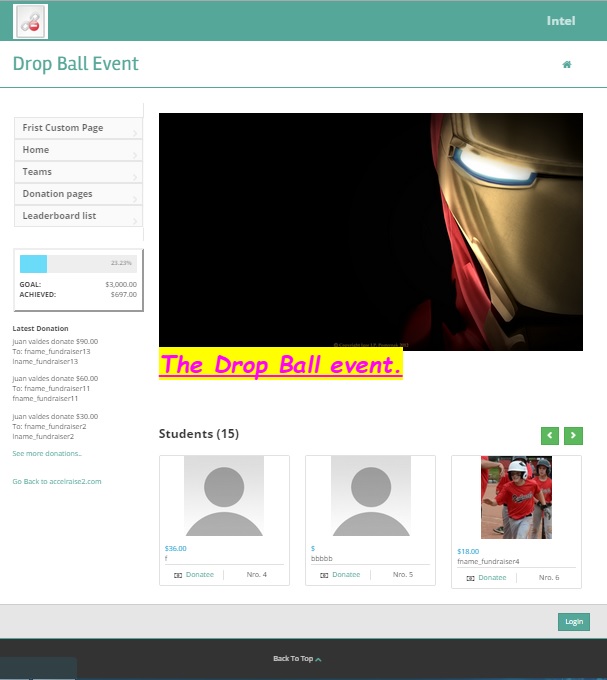607x680 pixels.
Task: Click the fundraising progress bar at 23.23%
Action: 78,264
